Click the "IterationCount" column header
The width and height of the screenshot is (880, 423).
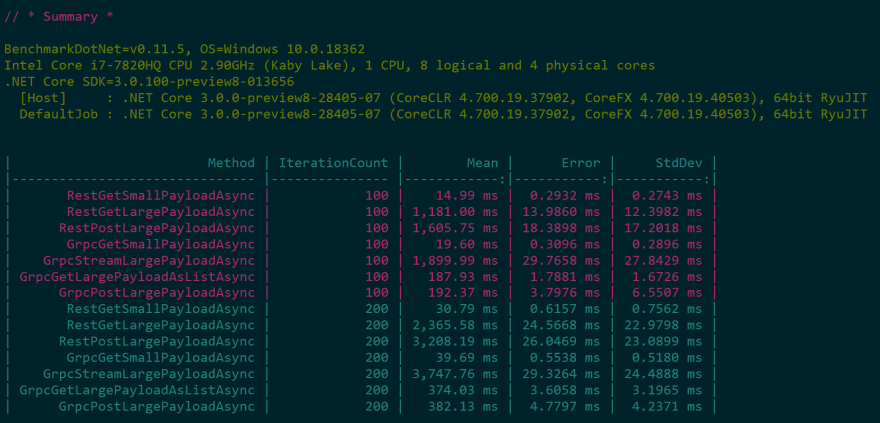[x=333, y=163]
